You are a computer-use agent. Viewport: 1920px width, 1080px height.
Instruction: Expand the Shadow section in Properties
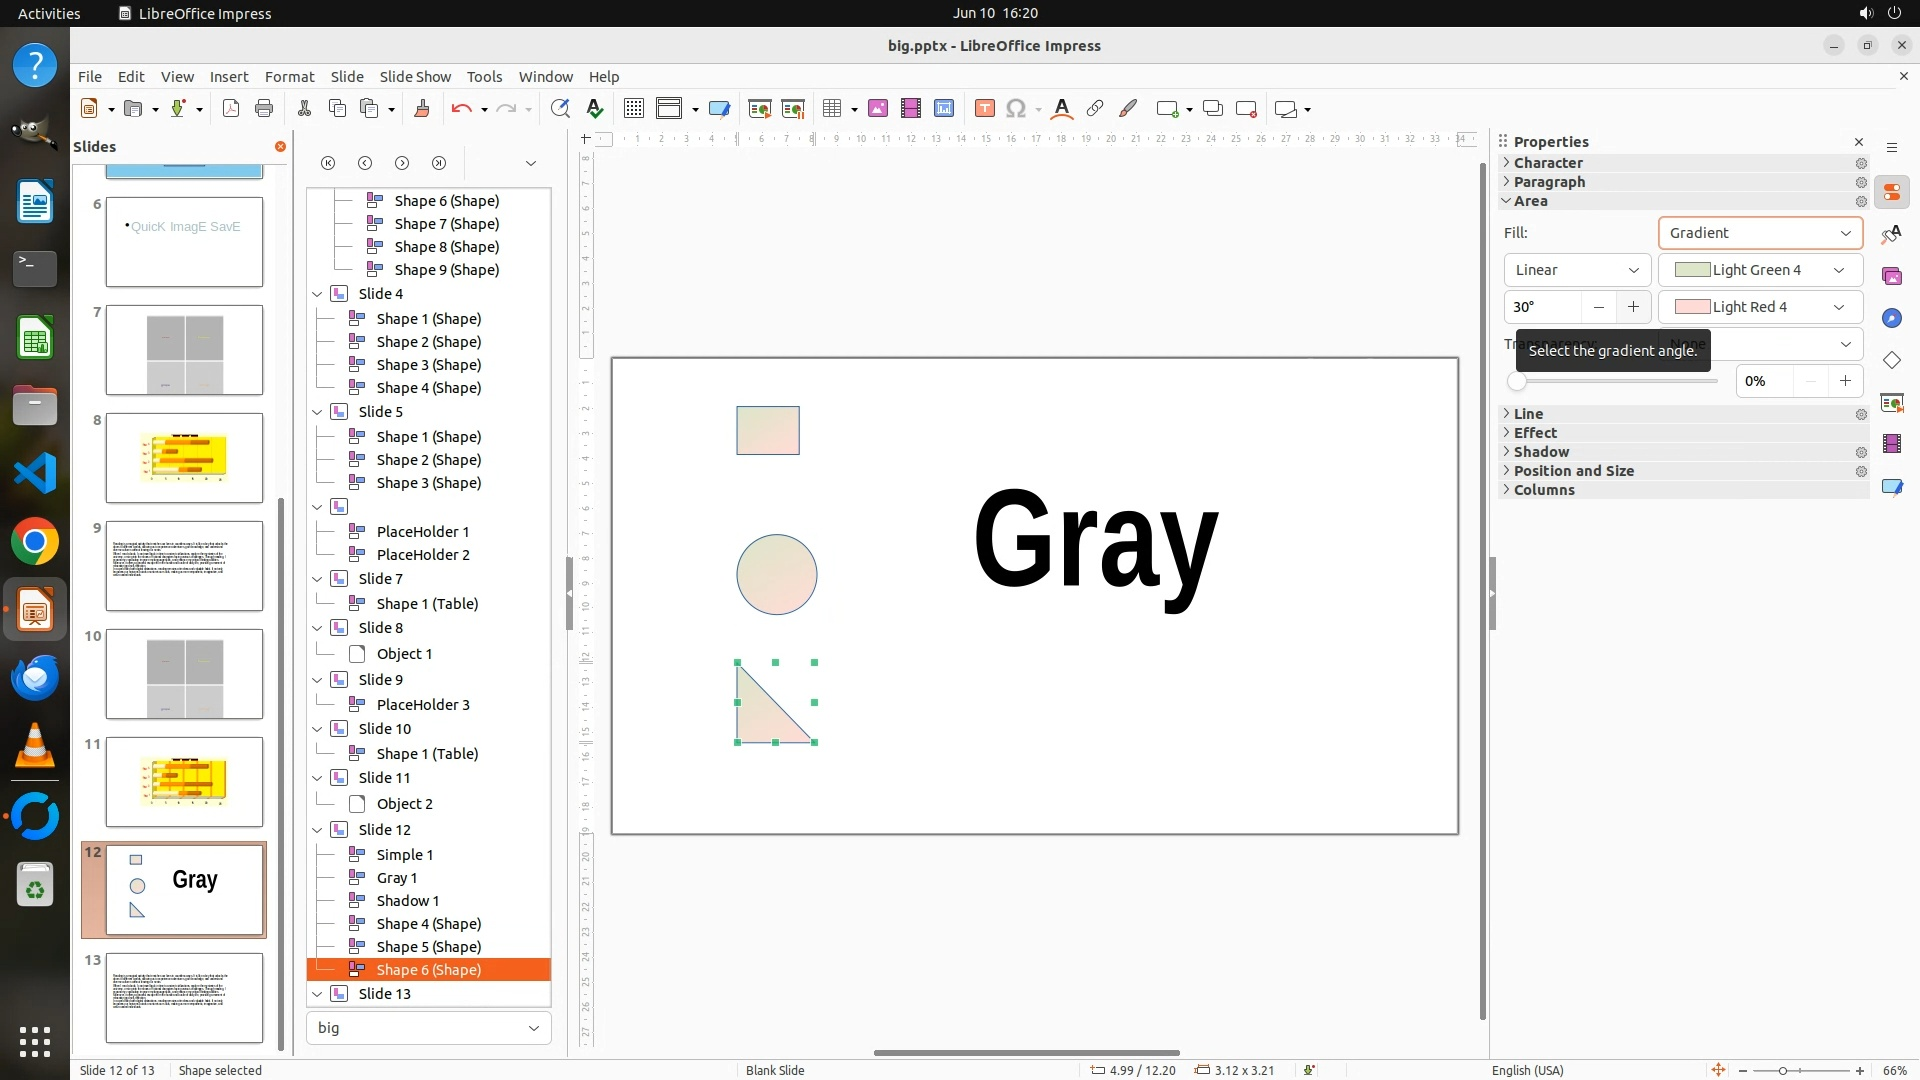(1540, 452)
